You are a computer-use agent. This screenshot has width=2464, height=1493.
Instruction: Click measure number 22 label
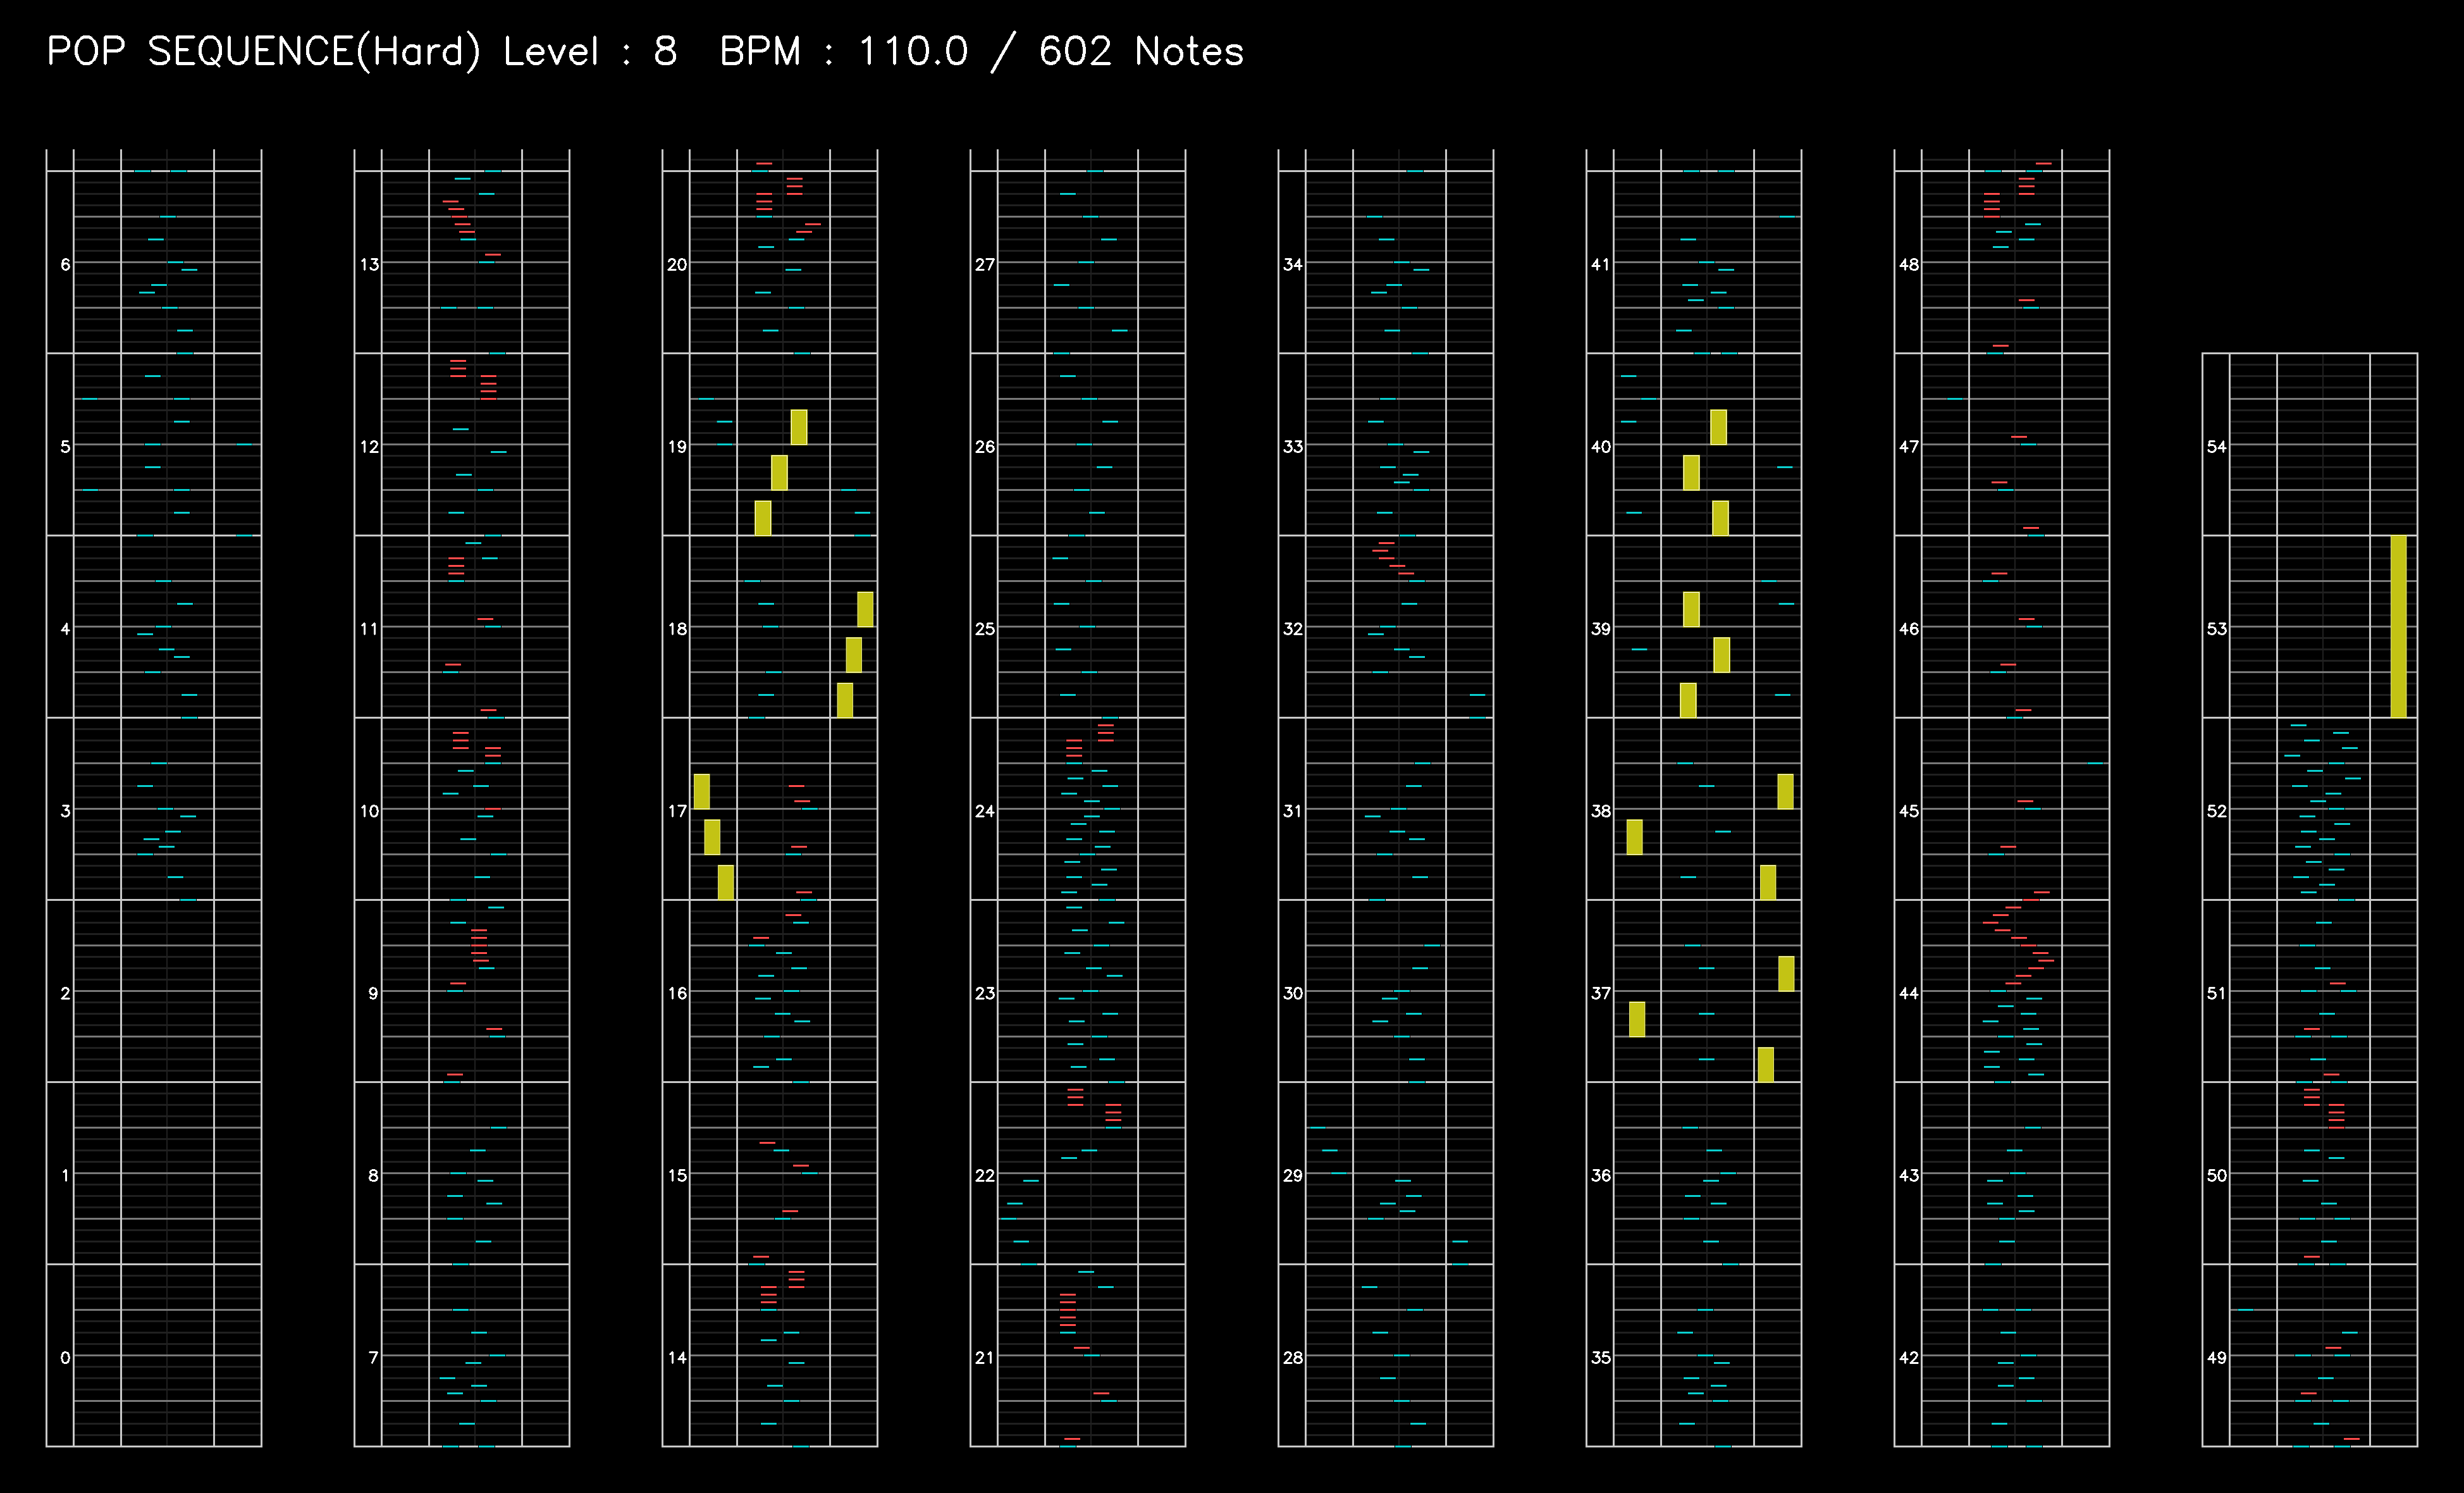point(985,1175)
